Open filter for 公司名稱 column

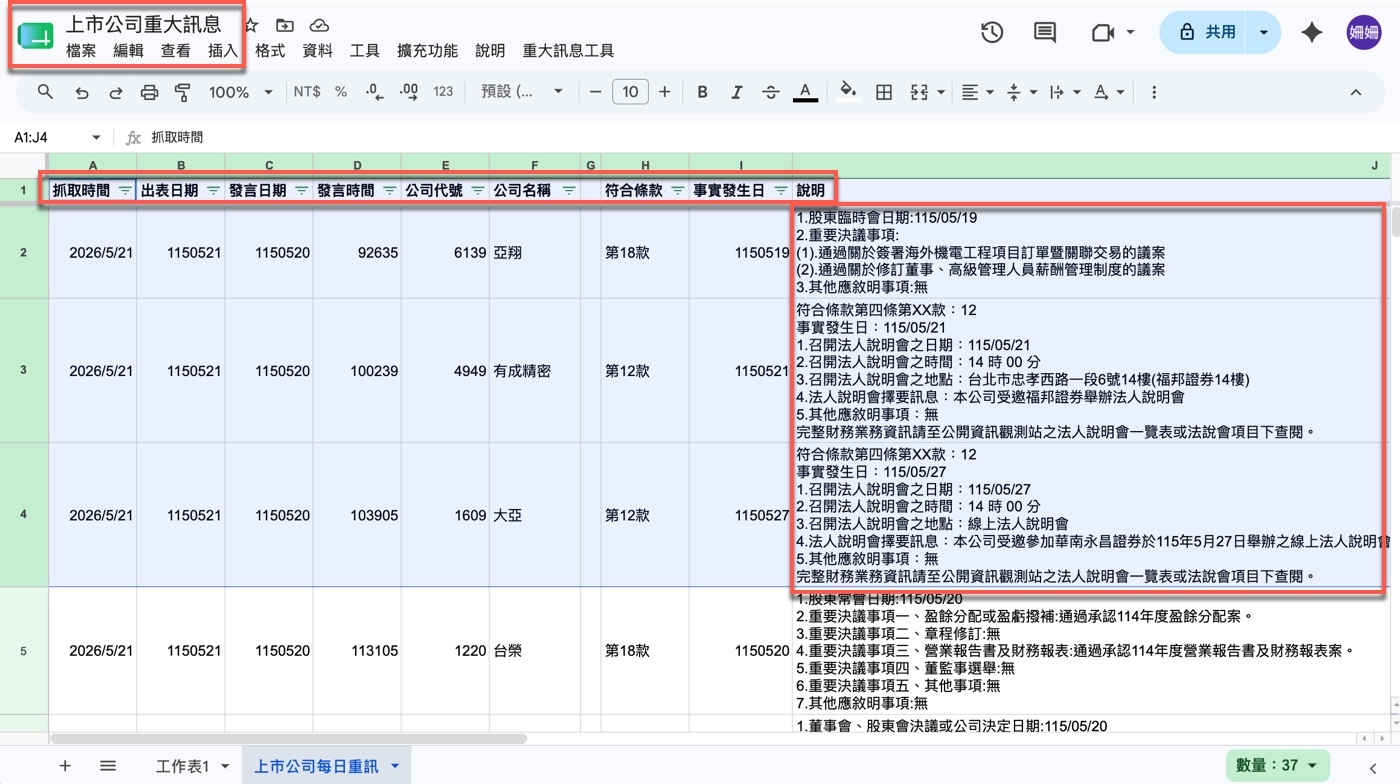[x=569, y=190]
